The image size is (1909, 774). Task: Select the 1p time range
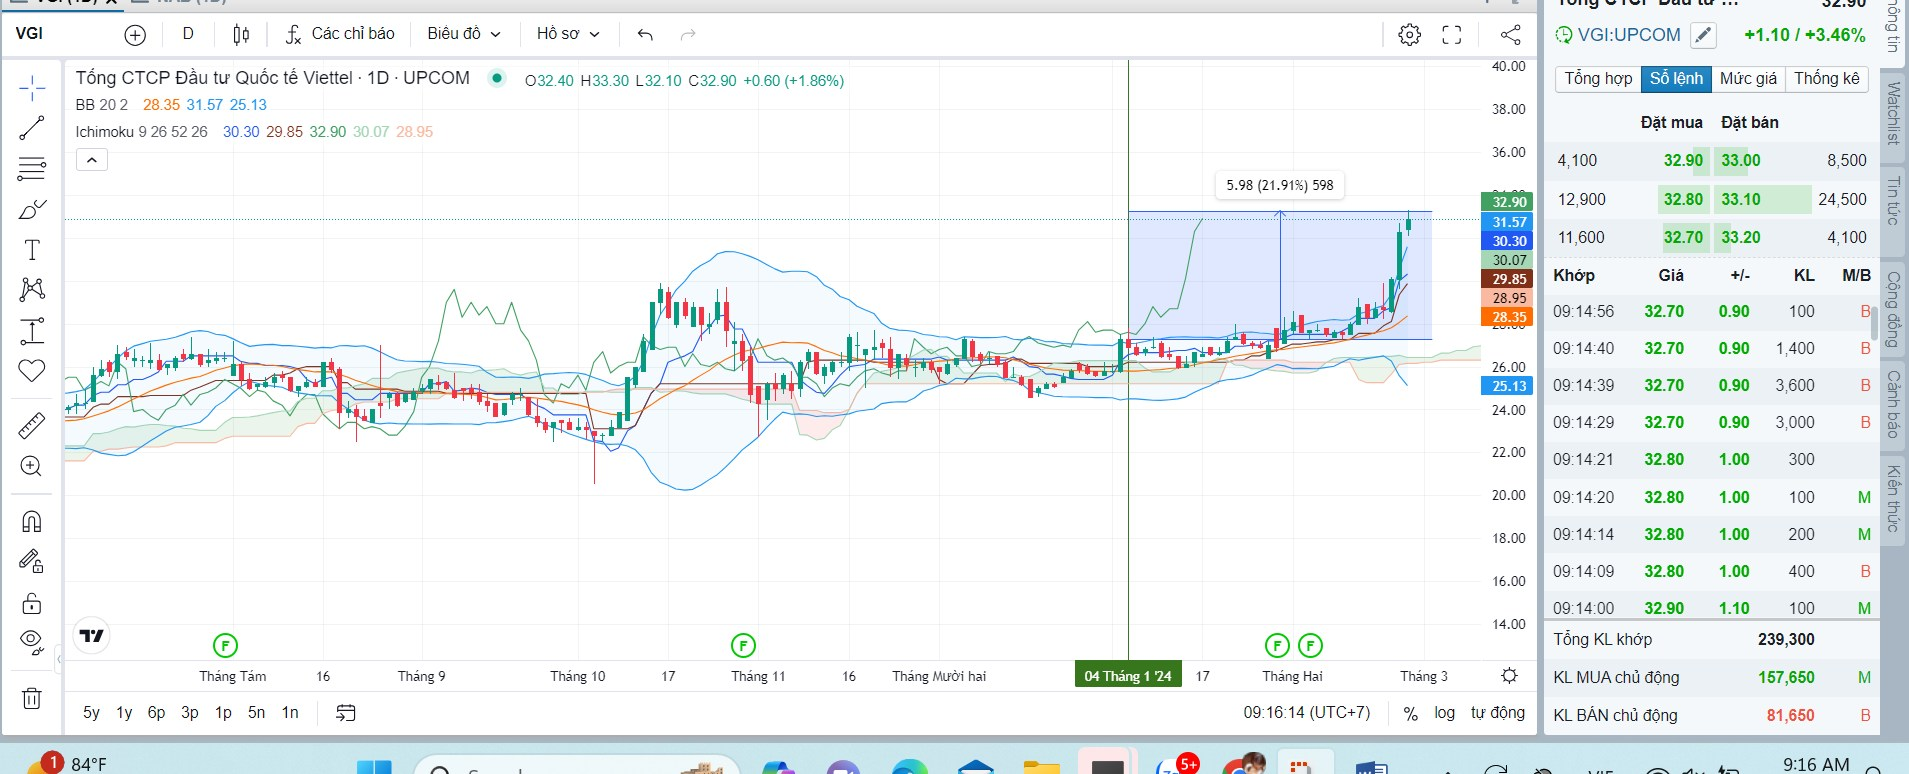pos(223,712)
